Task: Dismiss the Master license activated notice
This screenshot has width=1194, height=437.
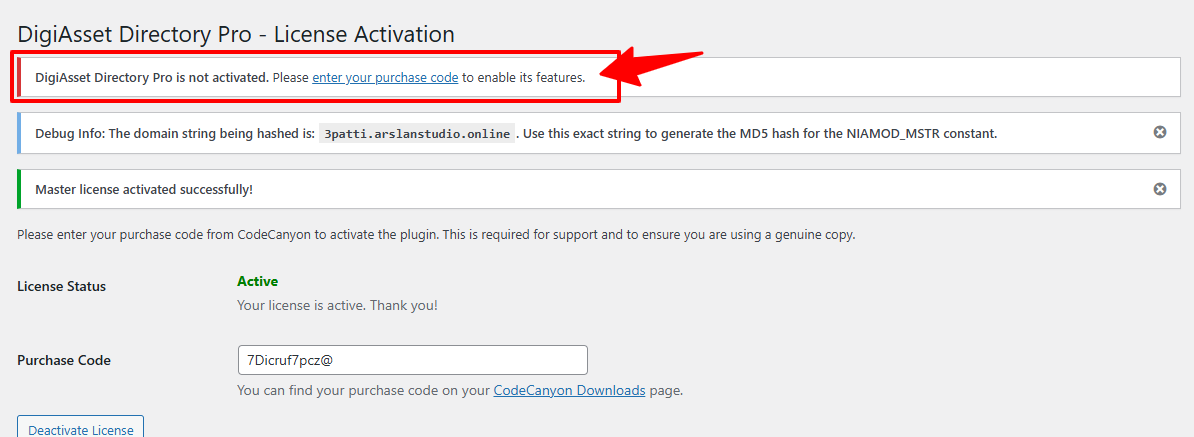Action: point(1160,188)
